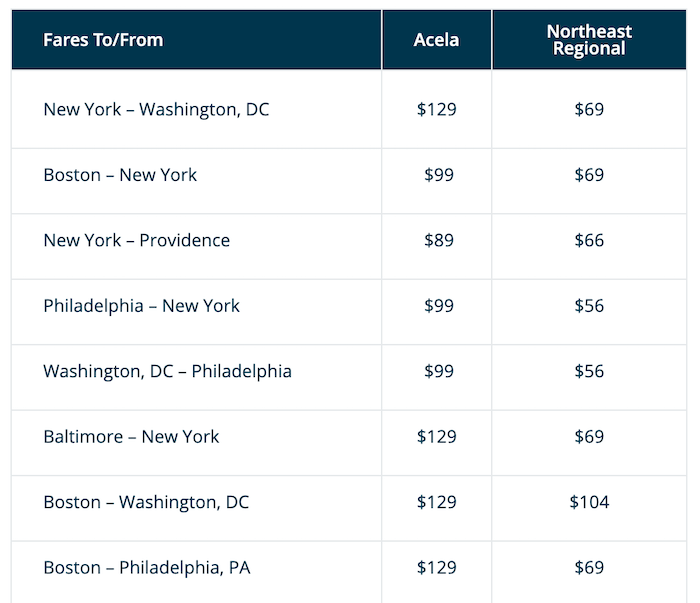The height and width of the screenshot is (603, 700).
Task: Select the New York – Washington, DC route
Action: pyautogui.click(x=156, y=109)
